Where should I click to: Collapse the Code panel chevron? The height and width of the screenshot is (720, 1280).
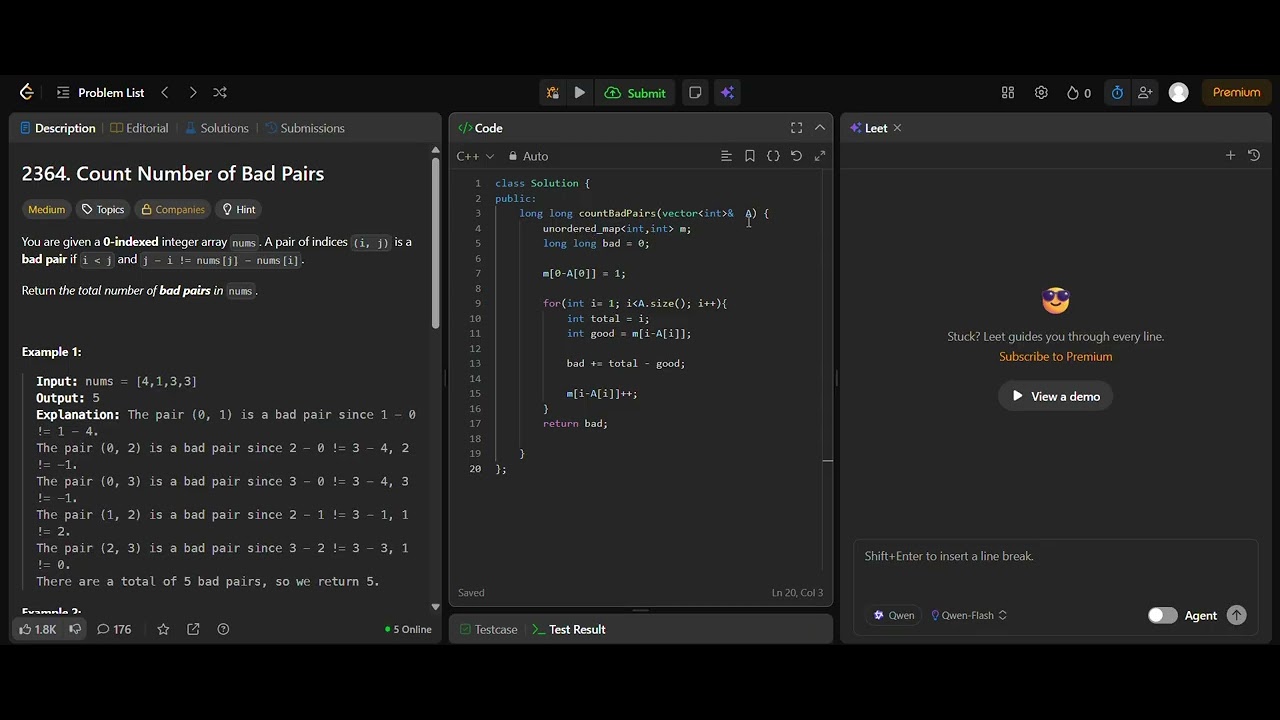(820, 128)
